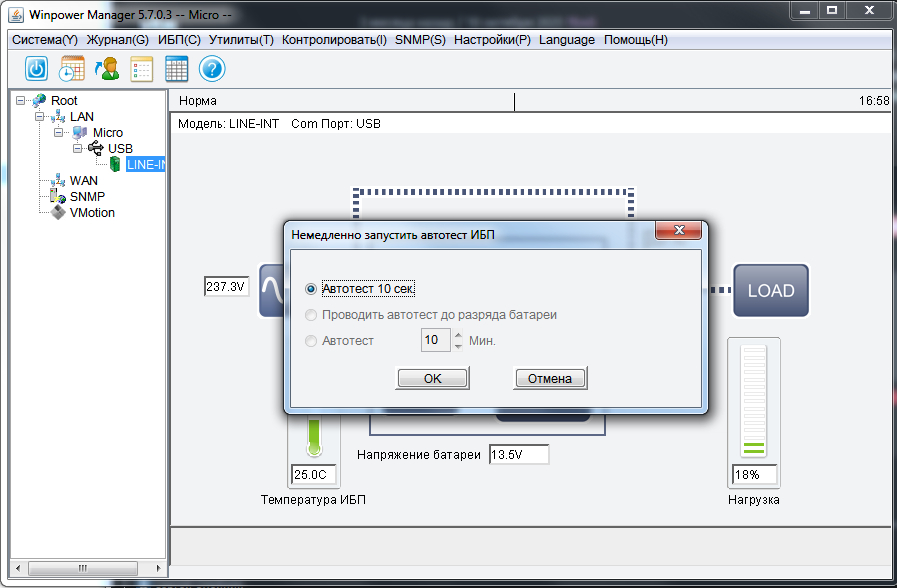This screenshot has height=588, width=897.
Task: Maximize the Winpower Manager window
Action: tap(832, 10)
